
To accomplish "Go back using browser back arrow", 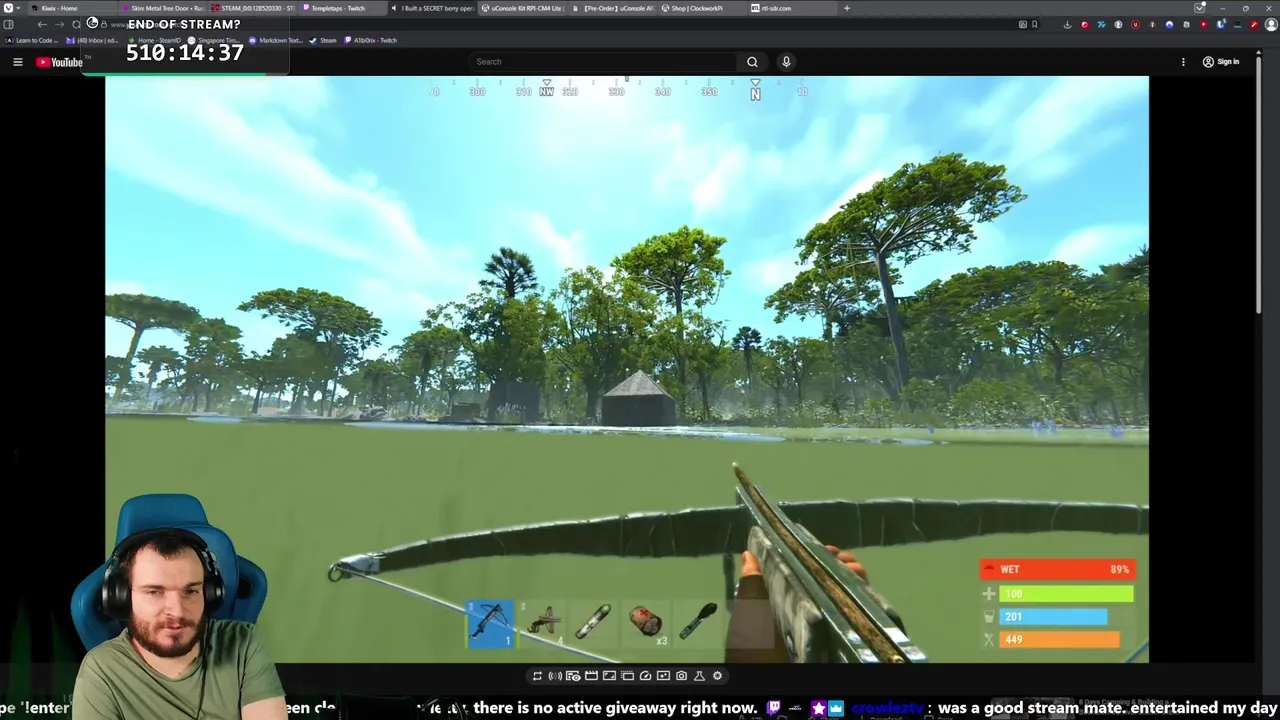I will pos(42,24).
